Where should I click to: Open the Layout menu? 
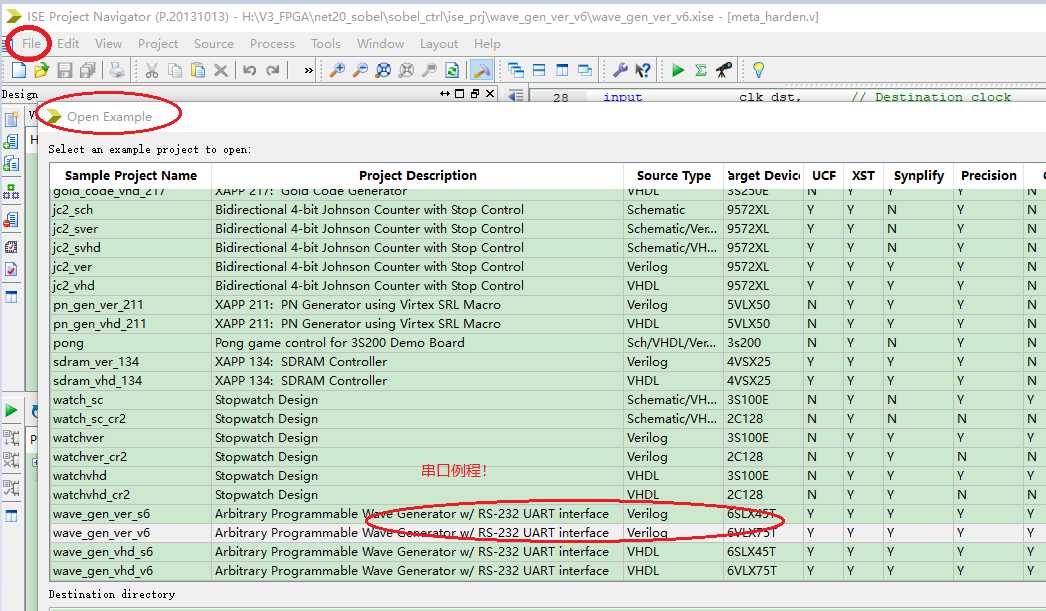tap(439, 44)
